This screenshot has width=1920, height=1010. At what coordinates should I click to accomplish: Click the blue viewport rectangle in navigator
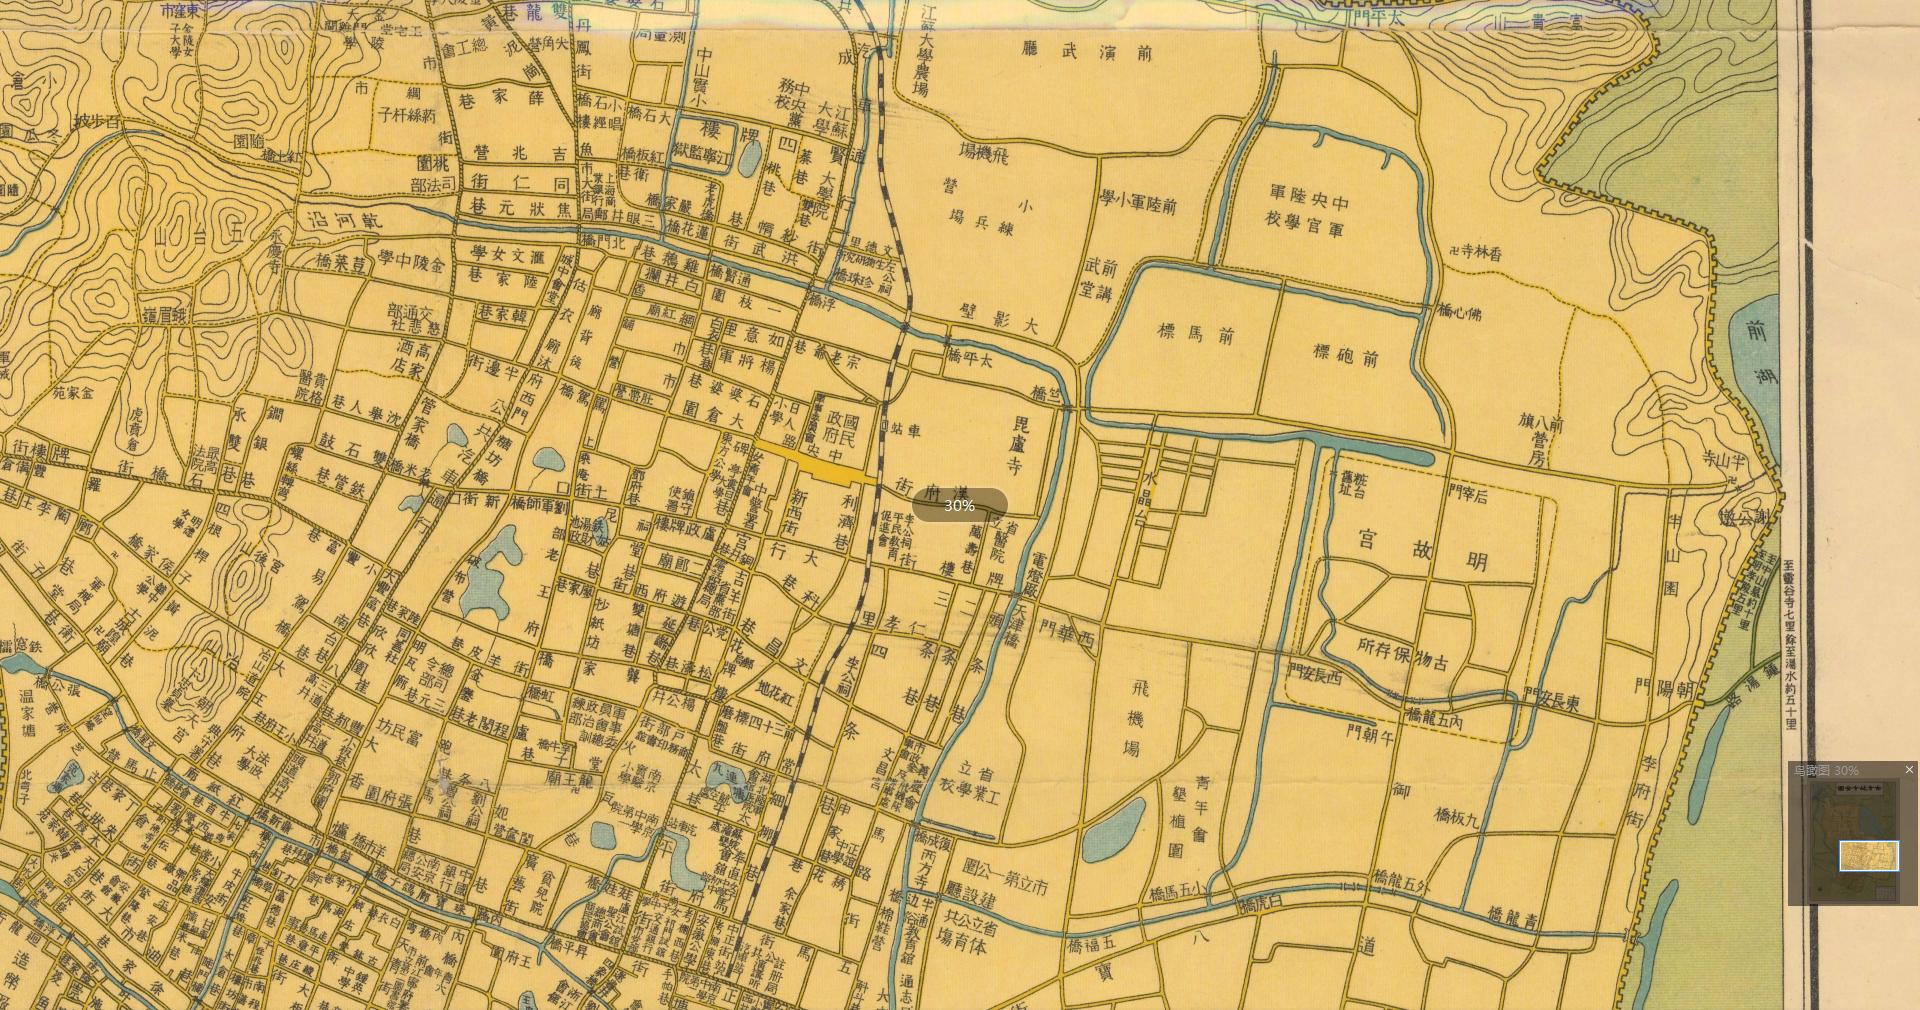pyautogui.click(x=1868, y=855)
